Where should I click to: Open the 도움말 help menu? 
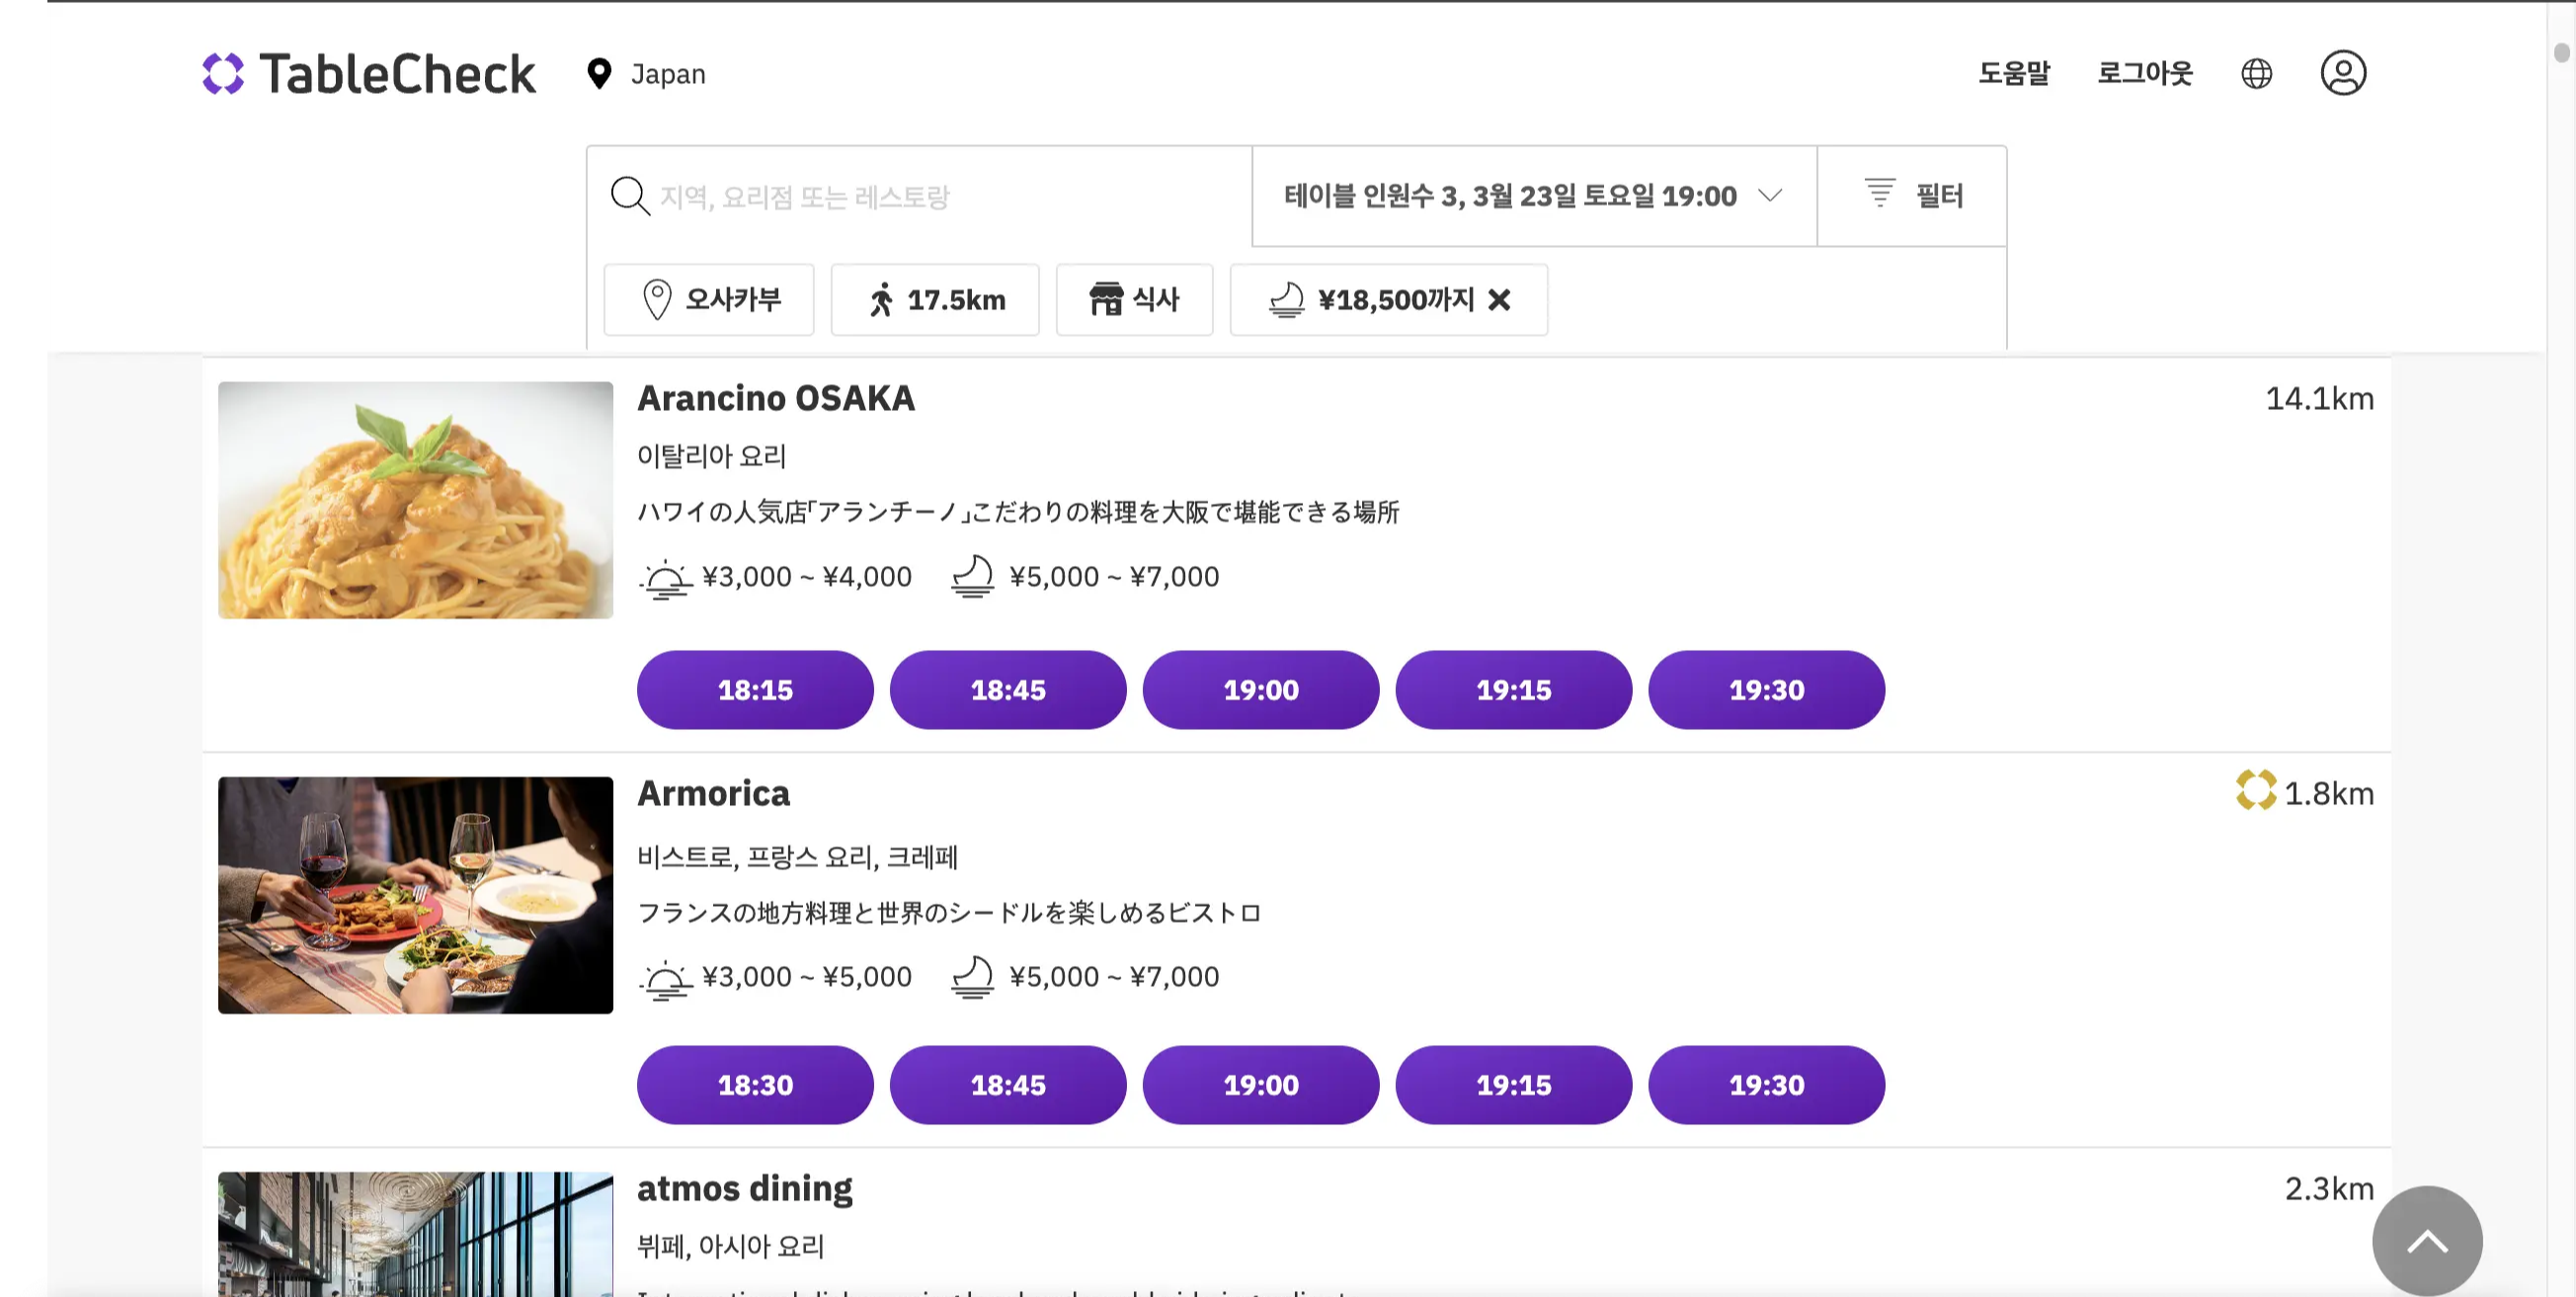coord(2013,72)
